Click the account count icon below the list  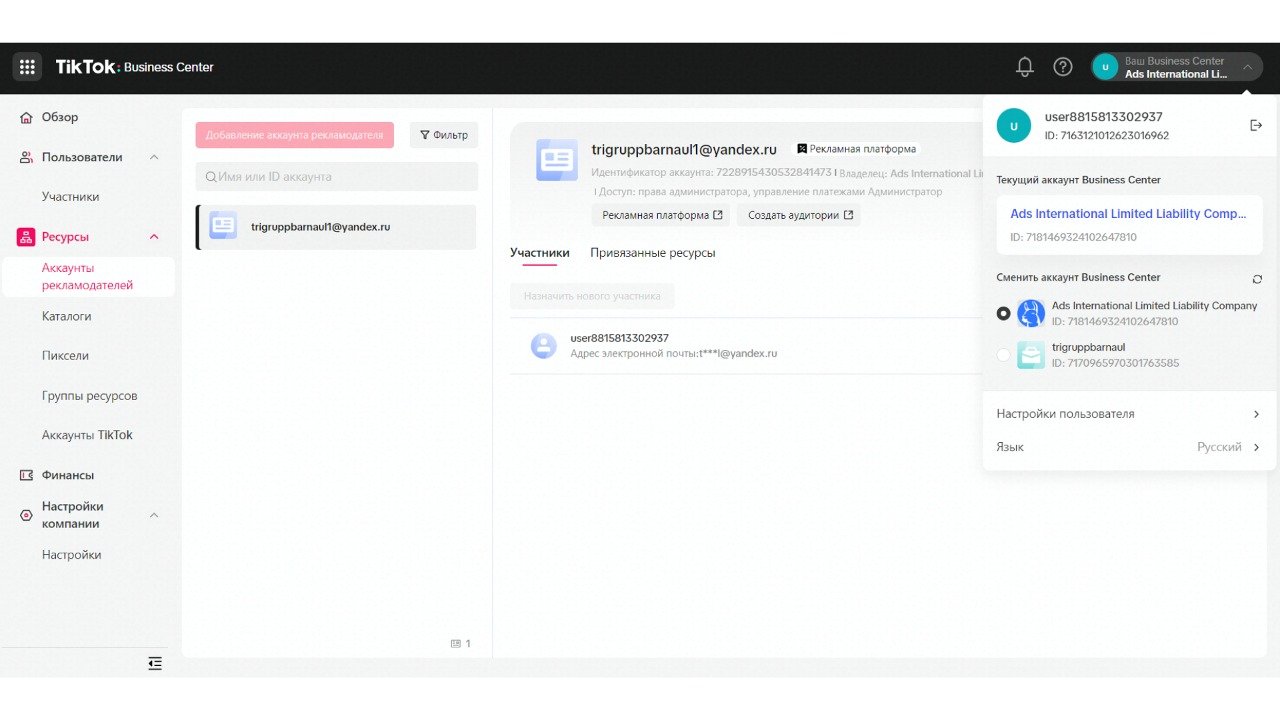click(x=456, y=644)
